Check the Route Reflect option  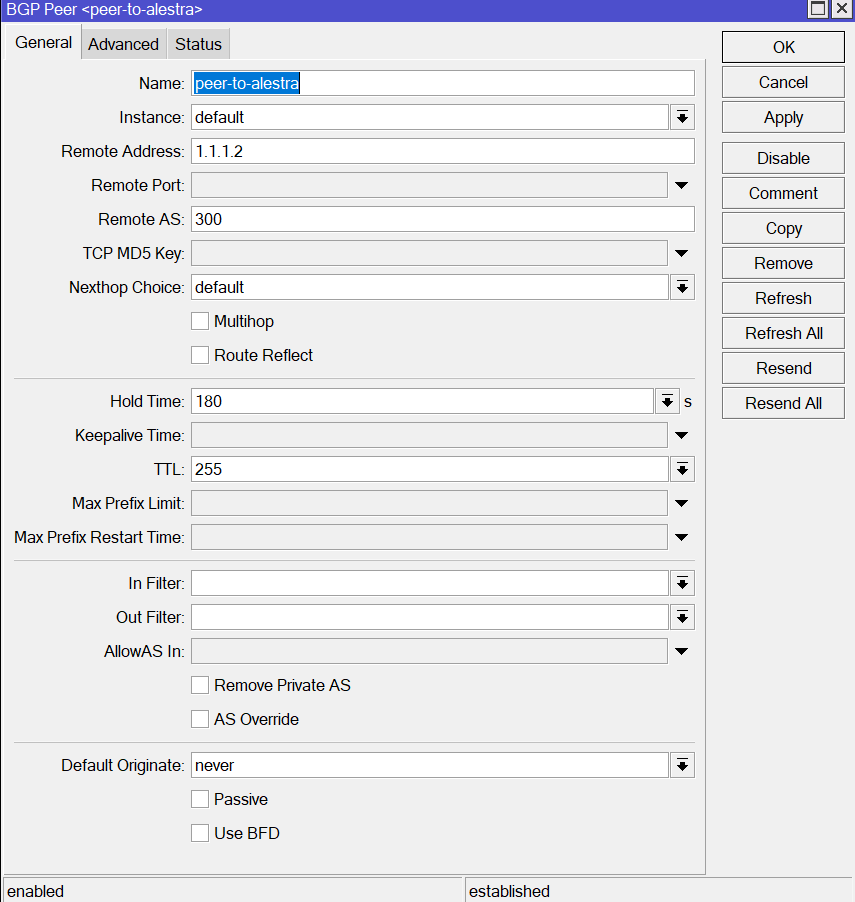(x=200, y=355)
